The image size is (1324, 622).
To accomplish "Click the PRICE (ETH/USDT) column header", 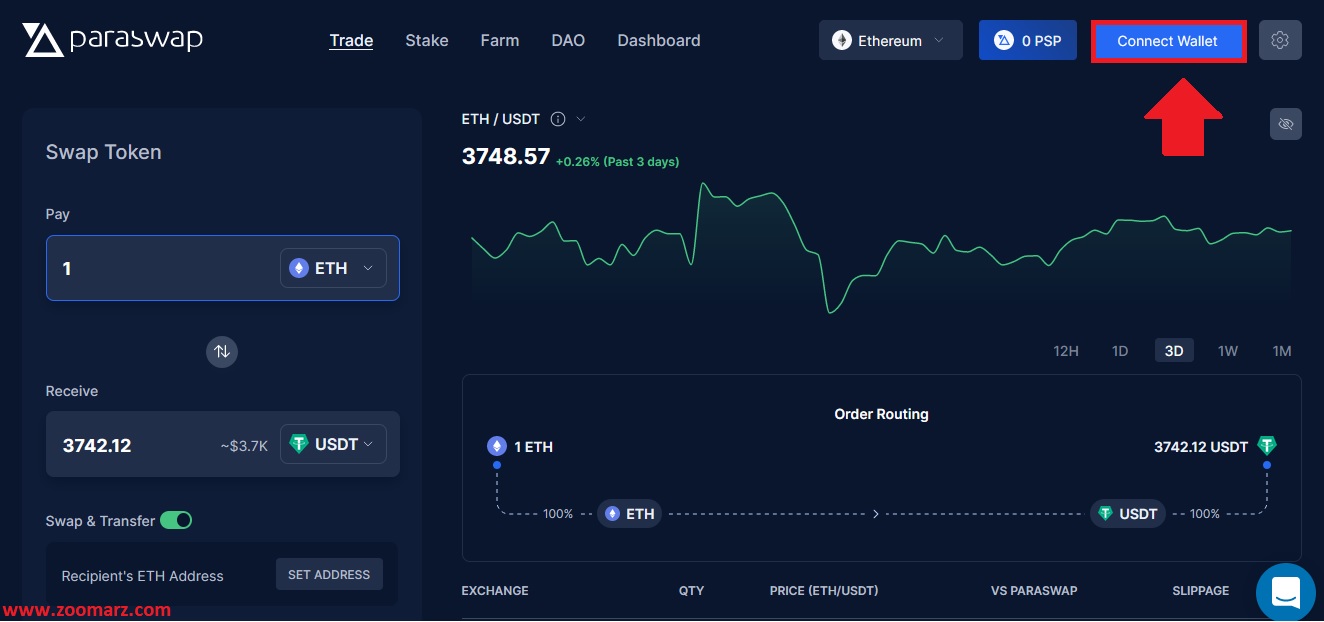I will pos(824,591).
